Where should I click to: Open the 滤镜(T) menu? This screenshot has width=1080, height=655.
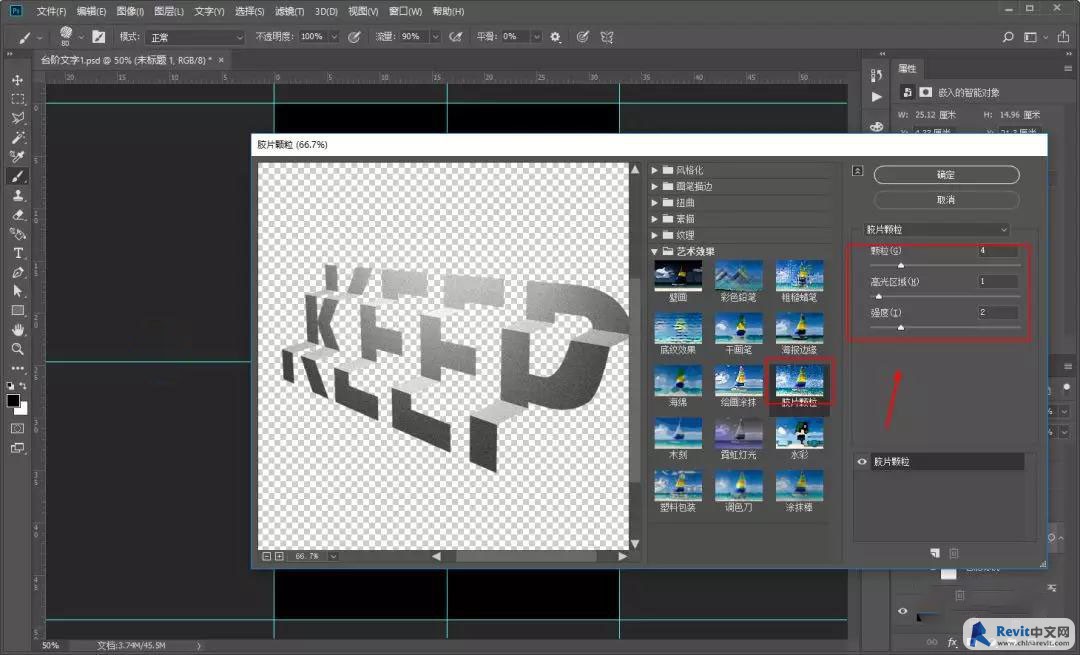[289, 11]
